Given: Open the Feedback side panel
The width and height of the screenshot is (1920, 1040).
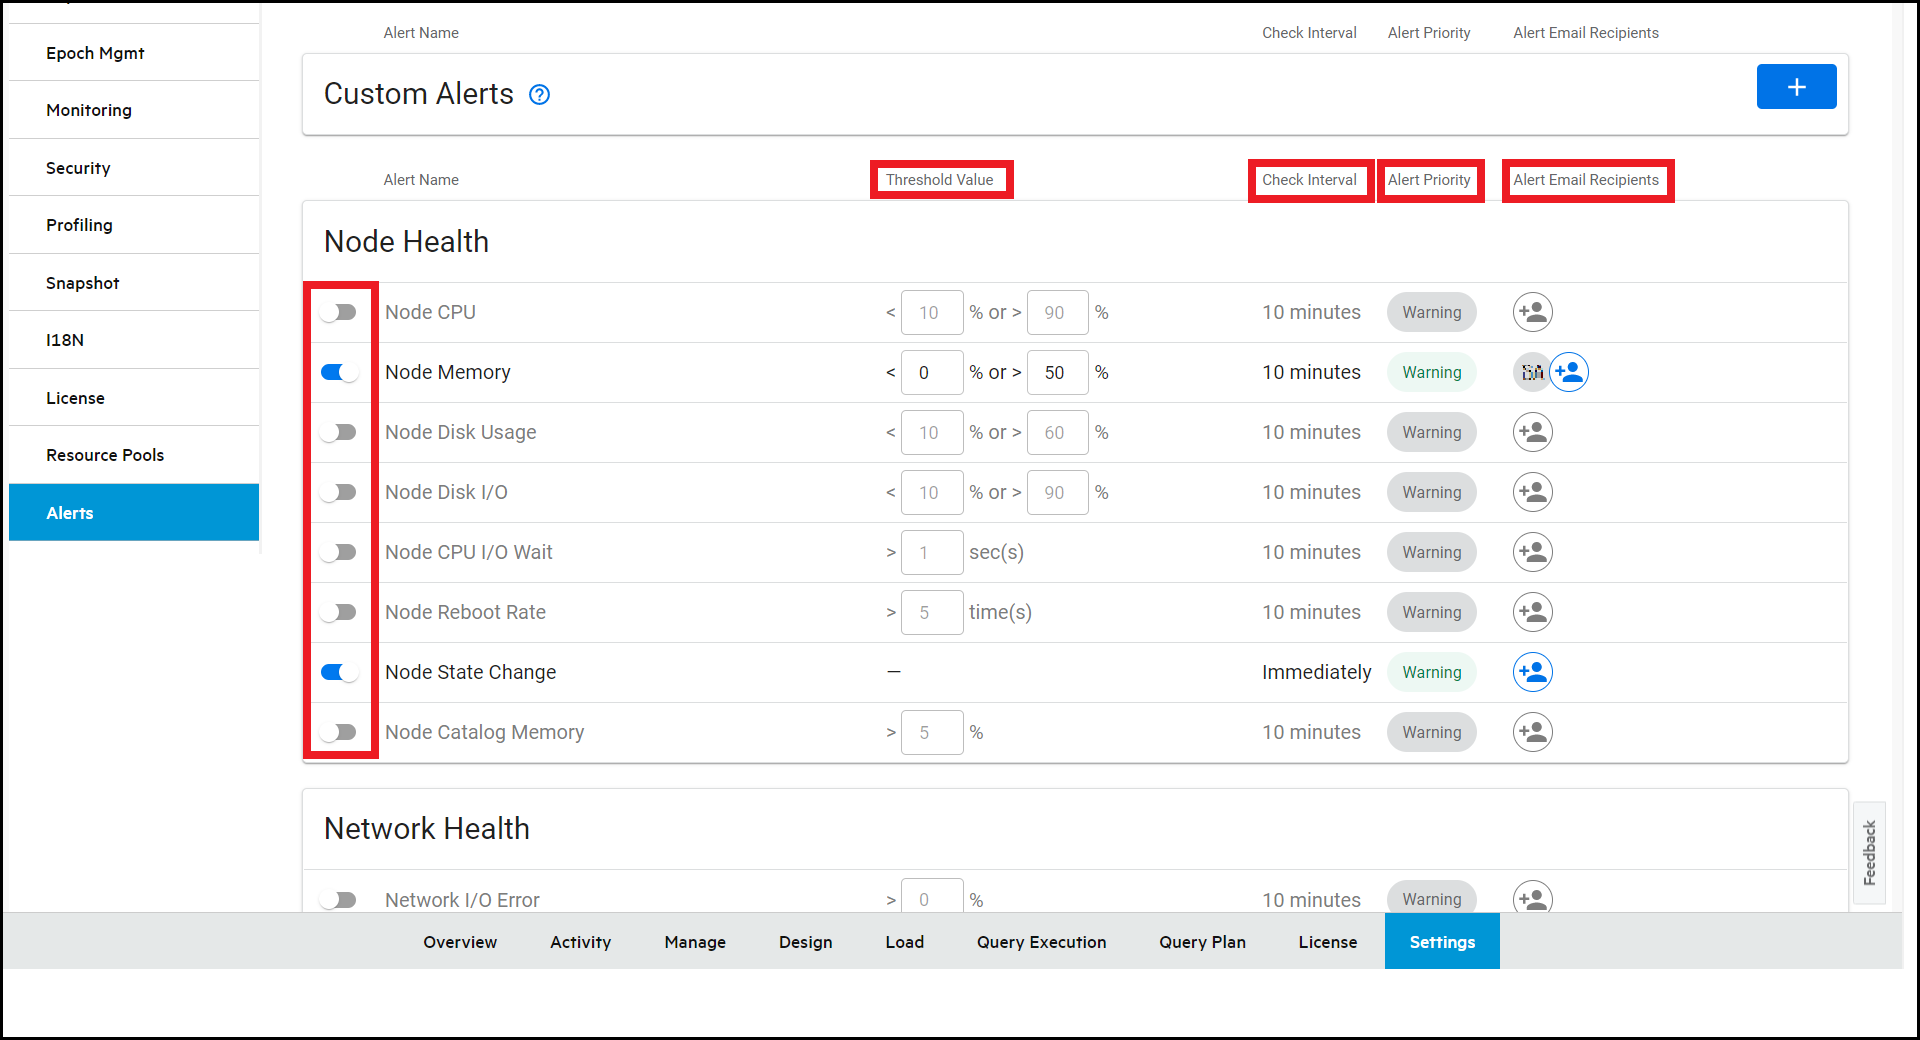Looking at the screenshot, I should click(1869, 853).
